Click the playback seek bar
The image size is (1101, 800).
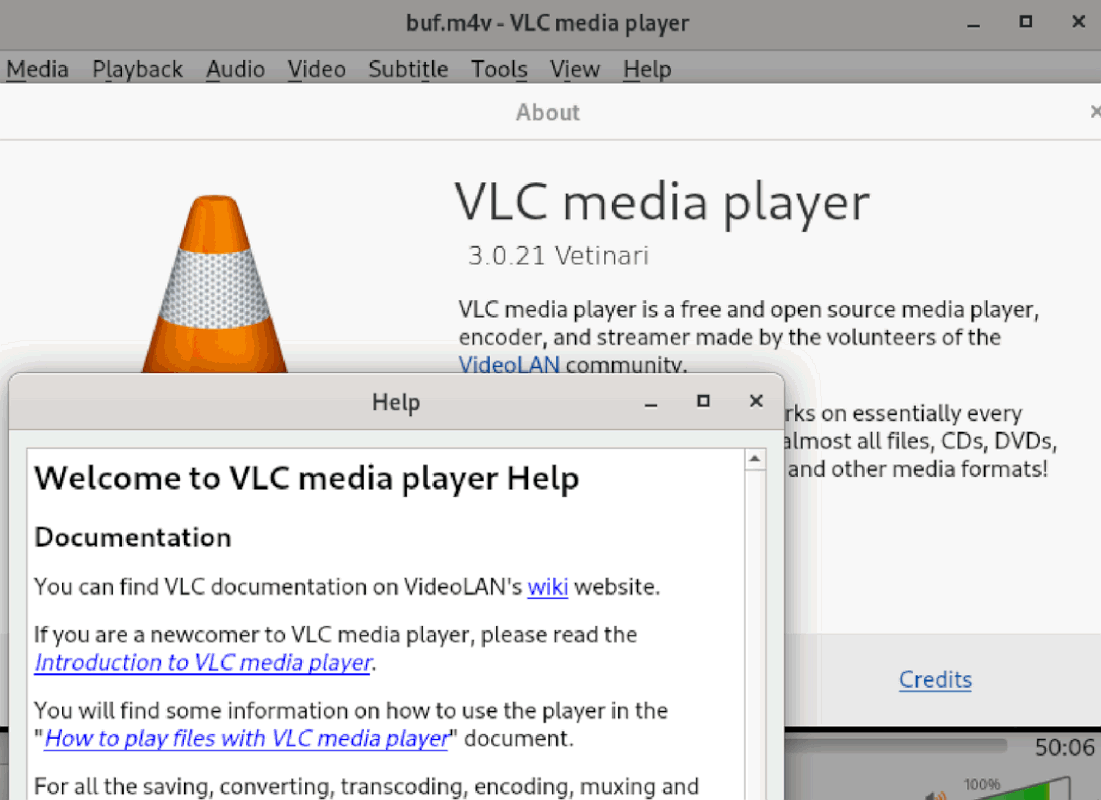click(895, 746)
